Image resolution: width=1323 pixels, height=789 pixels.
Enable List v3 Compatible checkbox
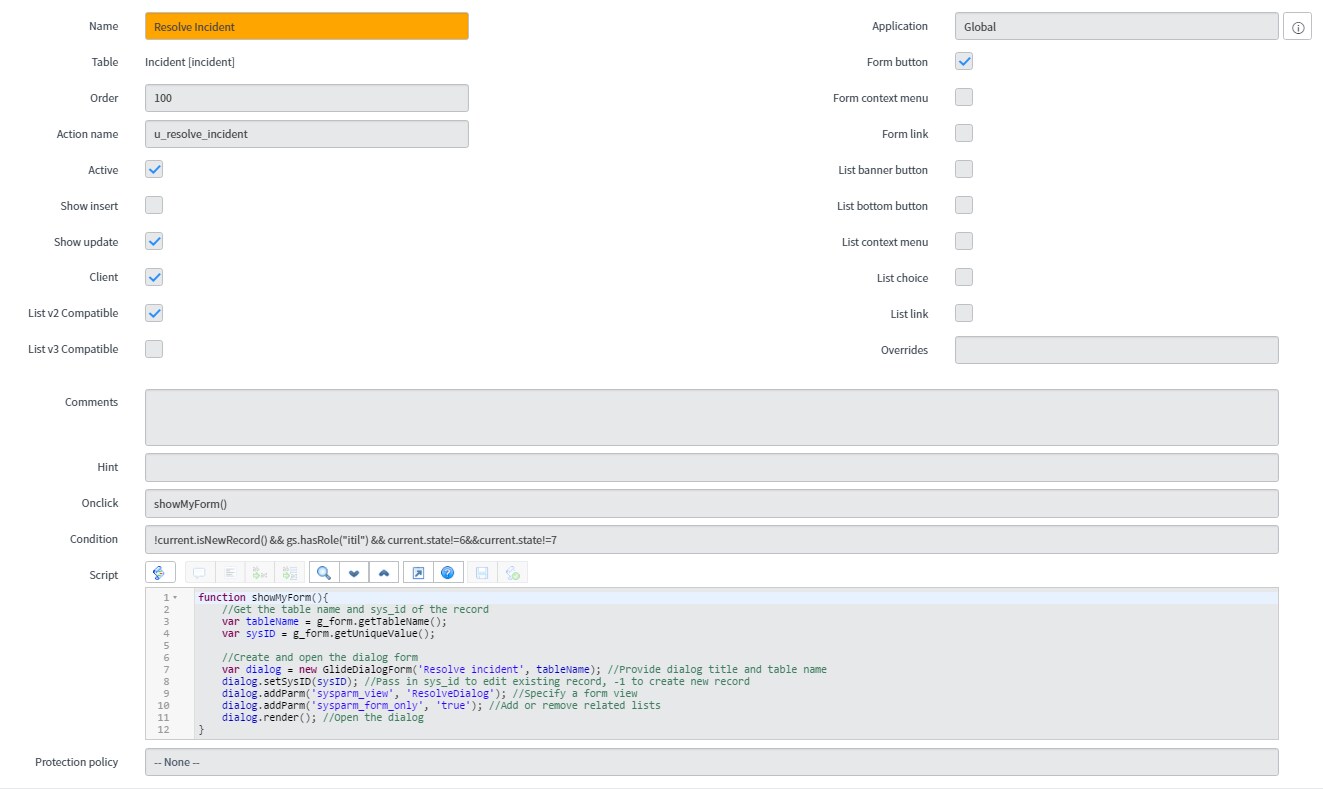154,349
